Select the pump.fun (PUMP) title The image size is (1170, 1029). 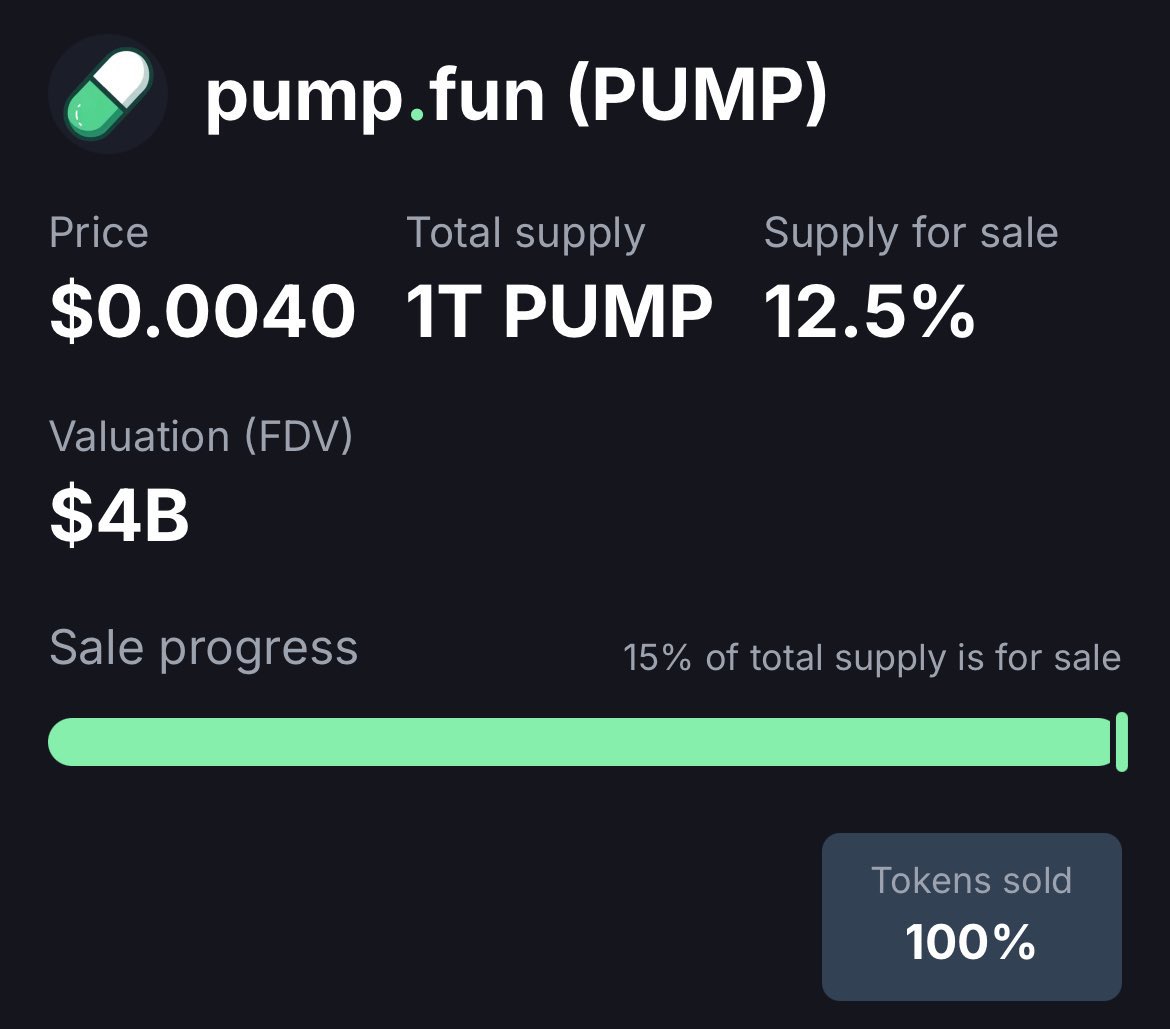tap(516, 95)
